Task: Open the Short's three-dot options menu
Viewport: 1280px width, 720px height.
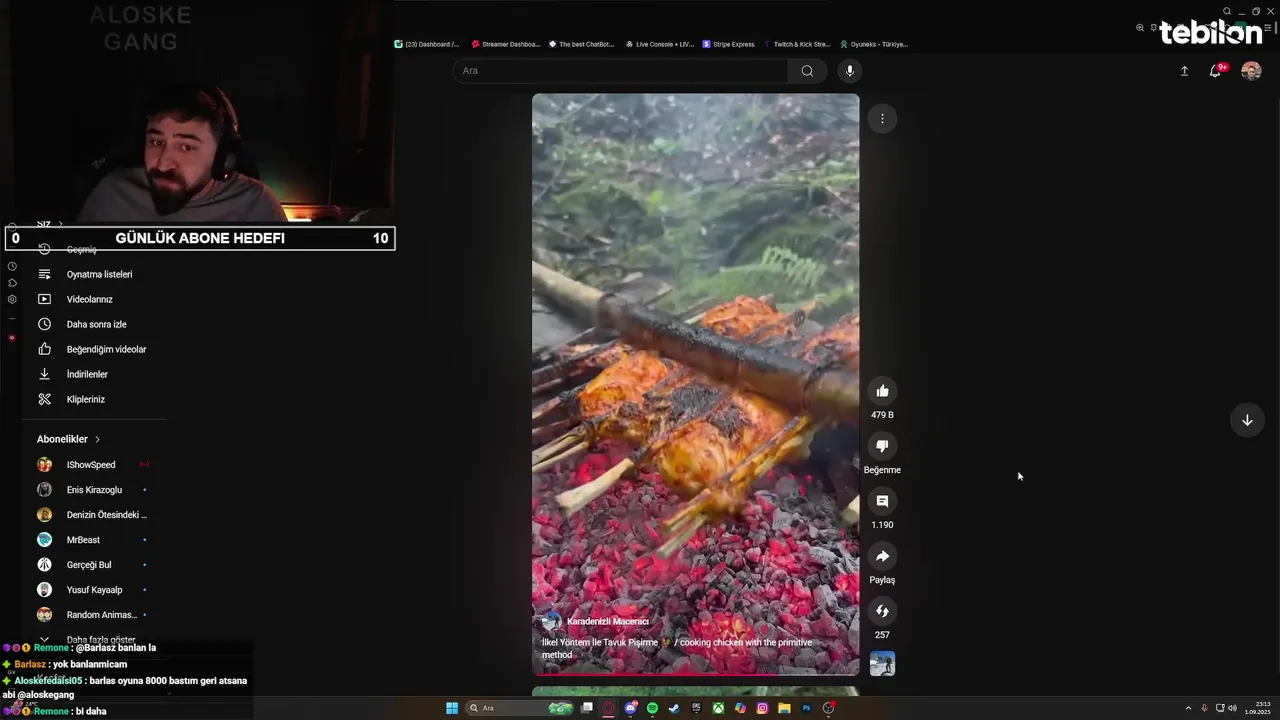Action: [x=882, y=118]
